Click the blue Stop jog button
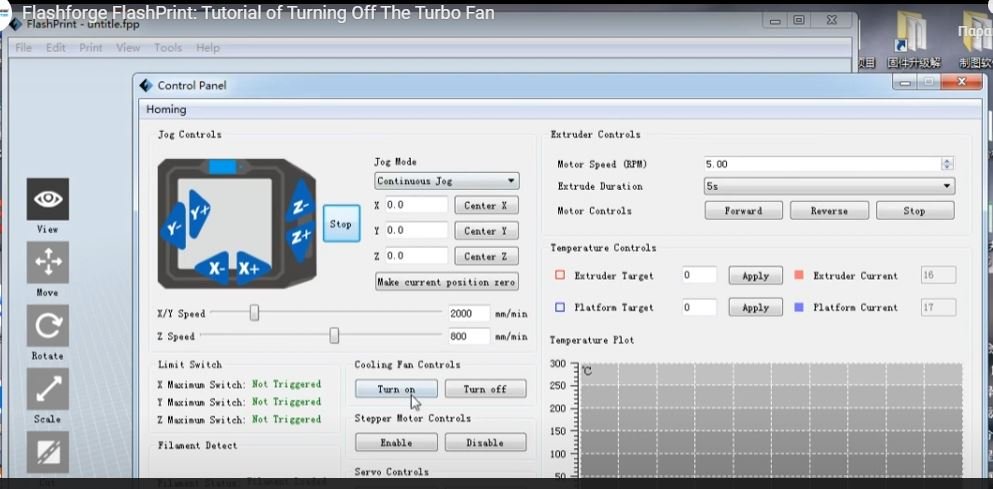Viewport: 993px width, 489px height. 341,224
